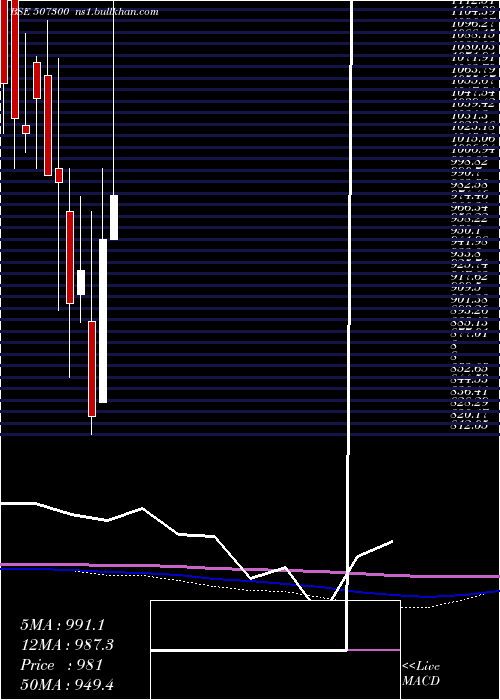Click the 1039.42 price axis label

473,104
